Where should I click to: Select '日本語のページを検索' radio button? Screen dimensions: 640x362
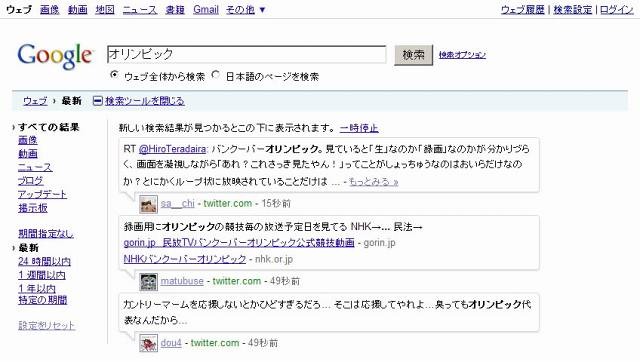(216, 75)
